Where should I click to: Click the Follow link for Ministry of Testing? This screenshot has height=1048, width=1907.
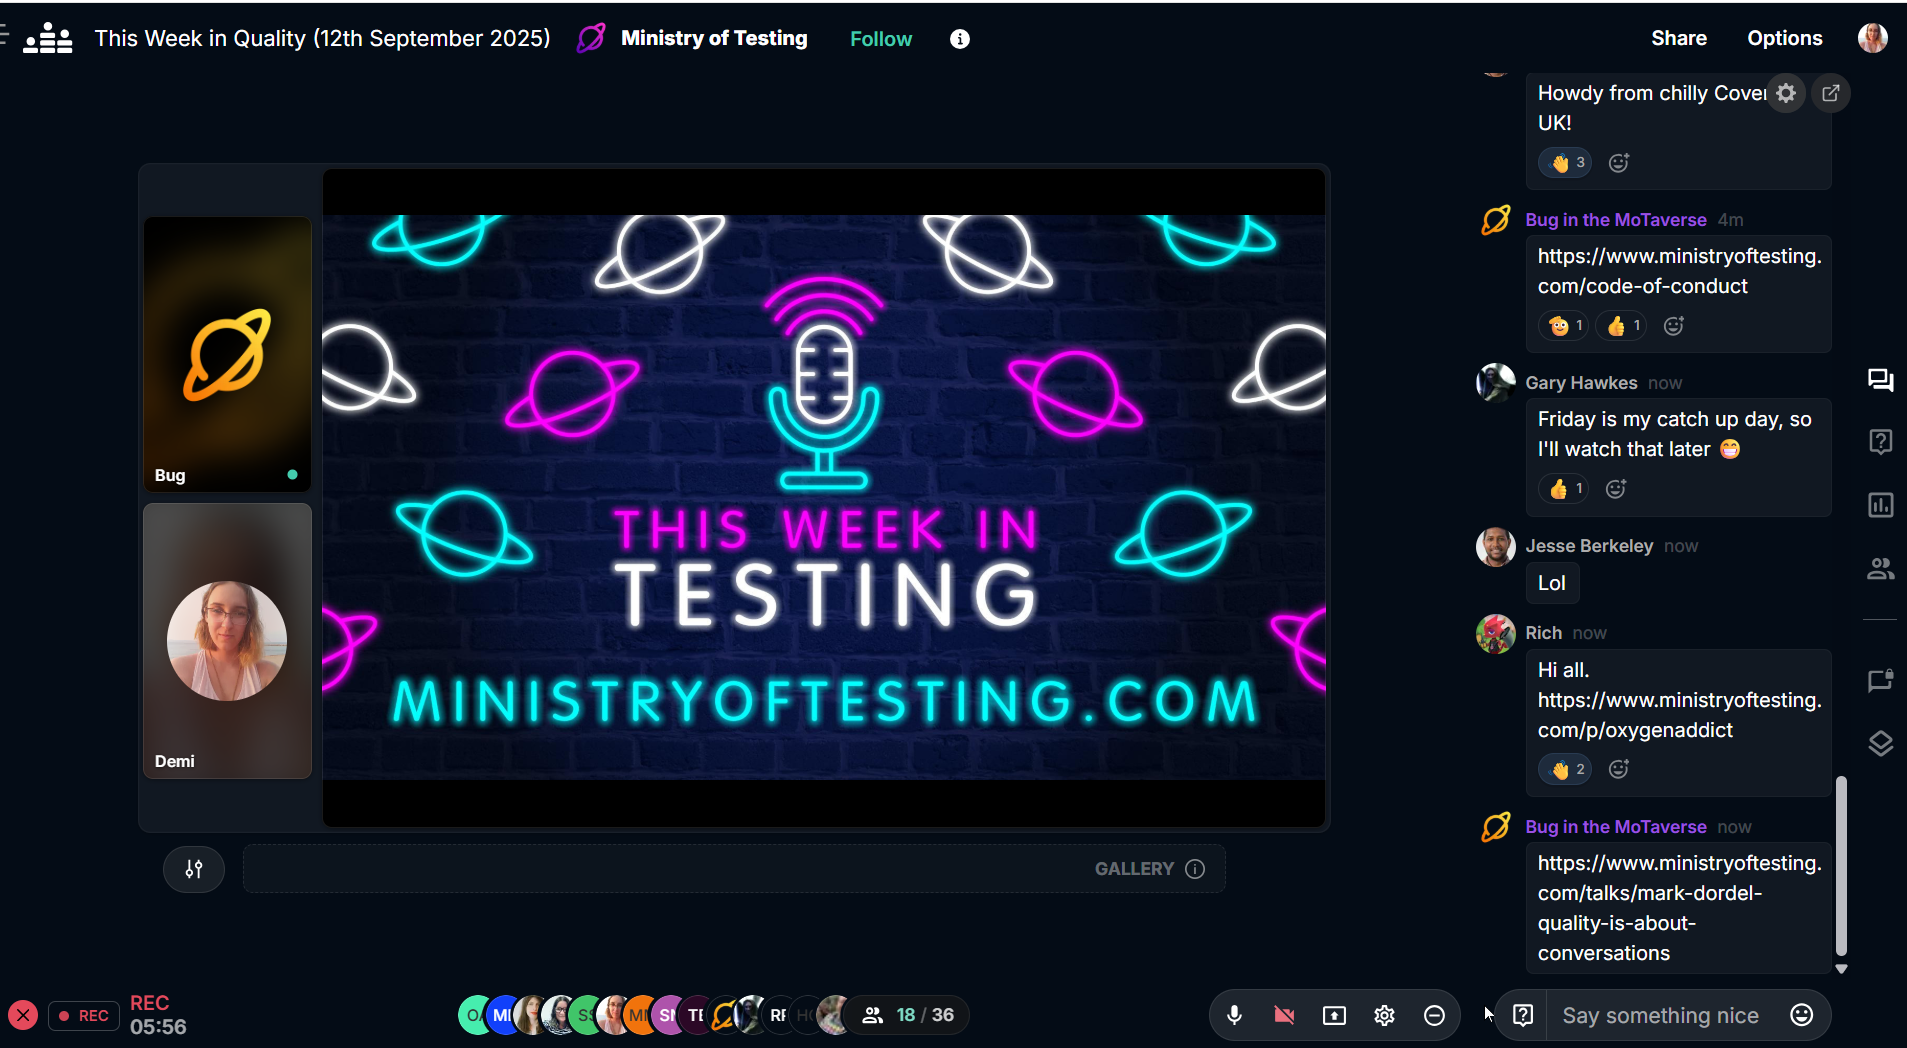pos(881,39)
